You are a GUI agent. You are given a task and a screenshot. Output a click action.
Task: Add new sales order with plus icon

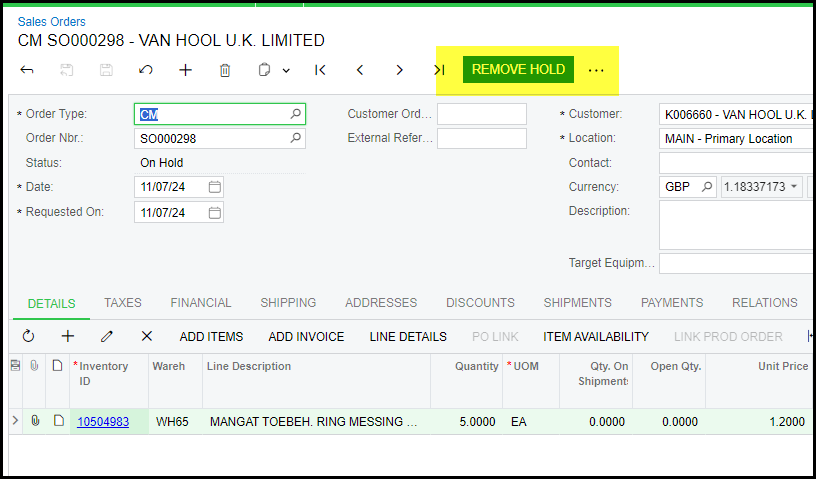click(185, 70)
